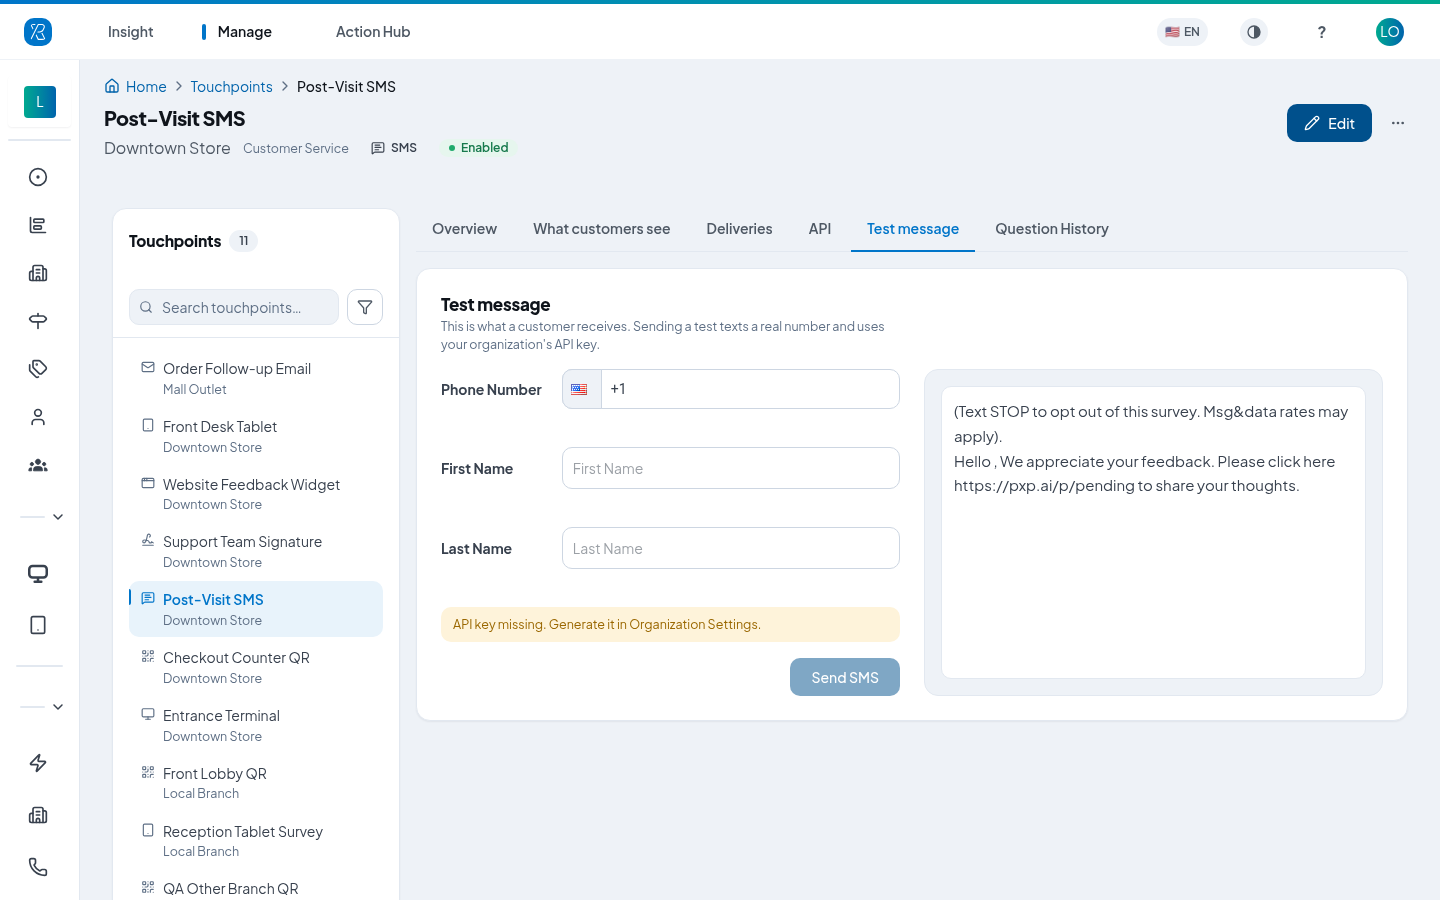Expand the chevron above the monitor icon
The width and height of the screenshot is (1440, 900).
58,517
